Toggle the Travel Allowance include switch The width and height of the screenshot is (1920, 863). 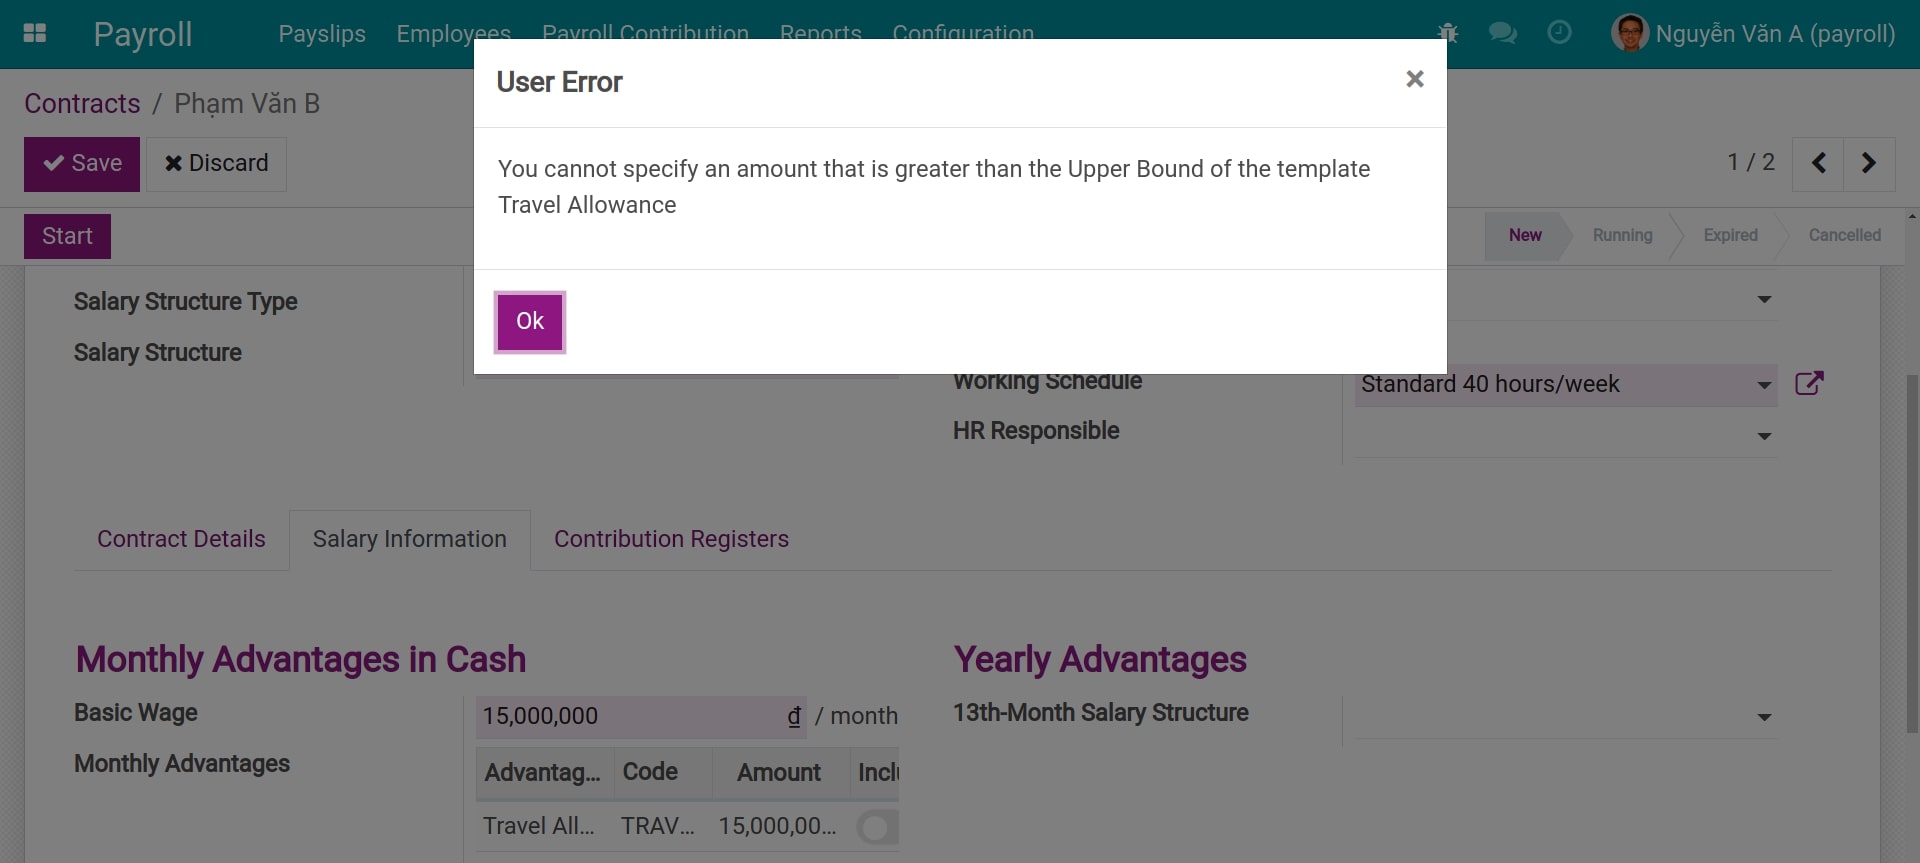pos(877,827)
